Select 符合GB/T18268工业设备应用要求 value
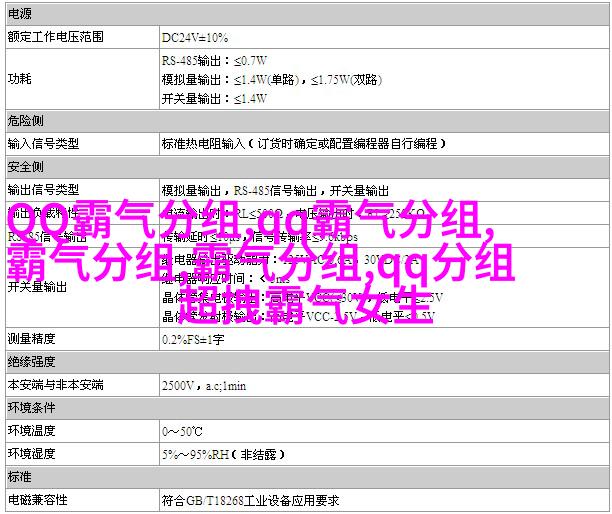Viewport: 612px width, 514px height. pyautogui.click(x=250, y=500)
